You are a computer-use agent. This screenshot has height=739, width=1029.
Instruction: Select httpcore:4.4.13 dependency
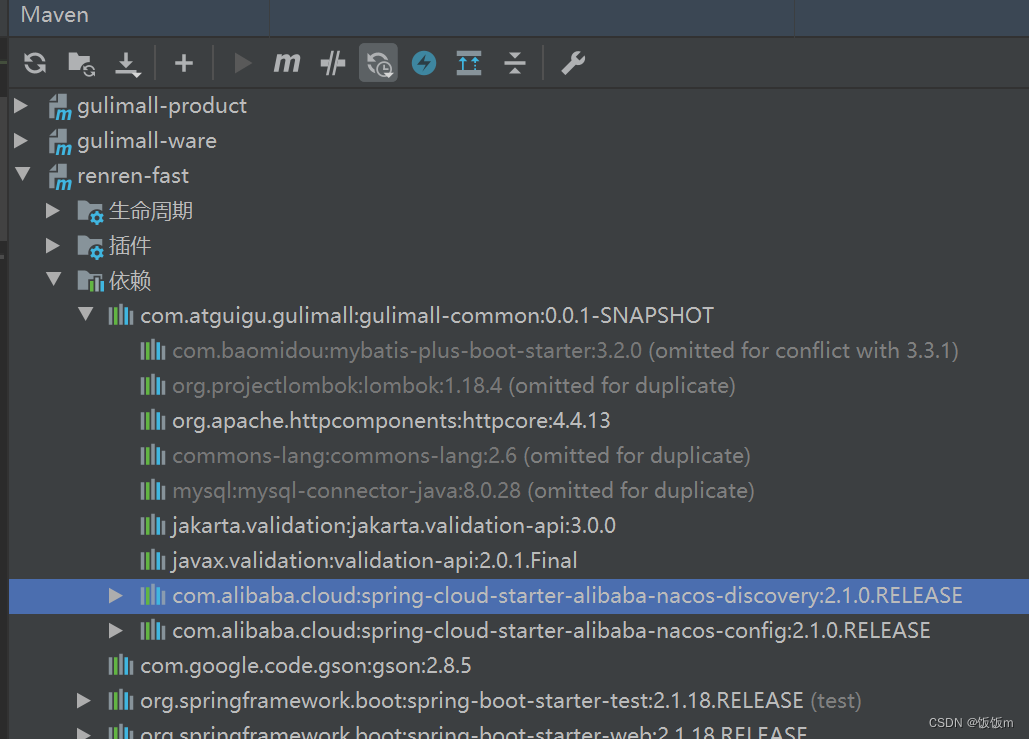[x=391, y=421]
